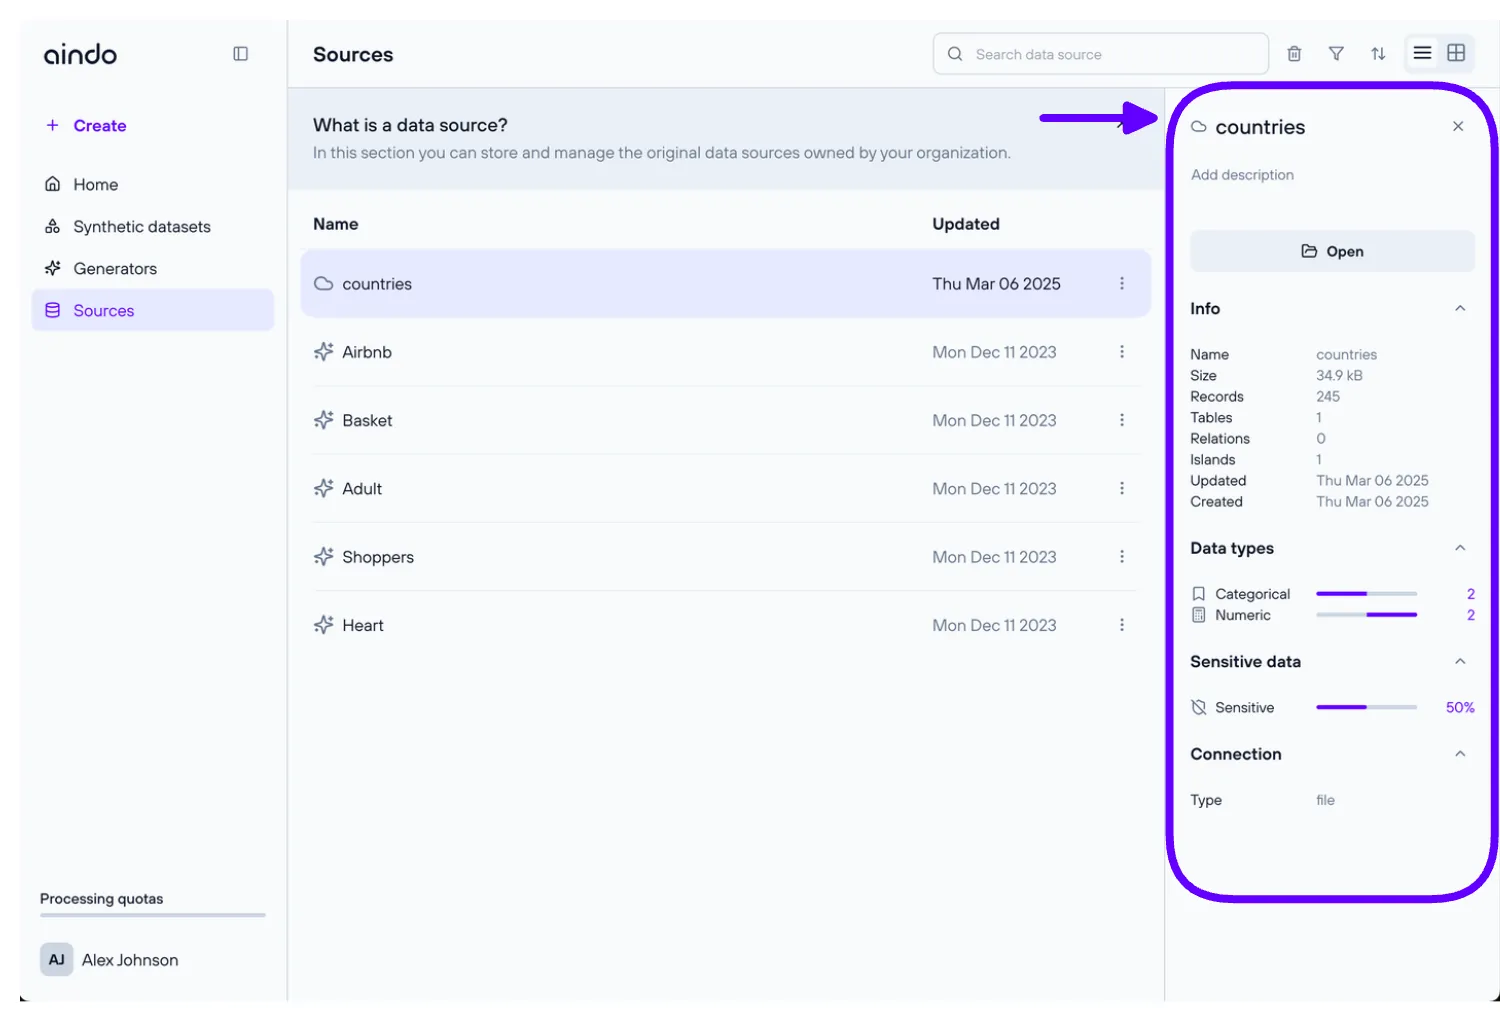Switch to grid view layout

(x=1457, y=53)
